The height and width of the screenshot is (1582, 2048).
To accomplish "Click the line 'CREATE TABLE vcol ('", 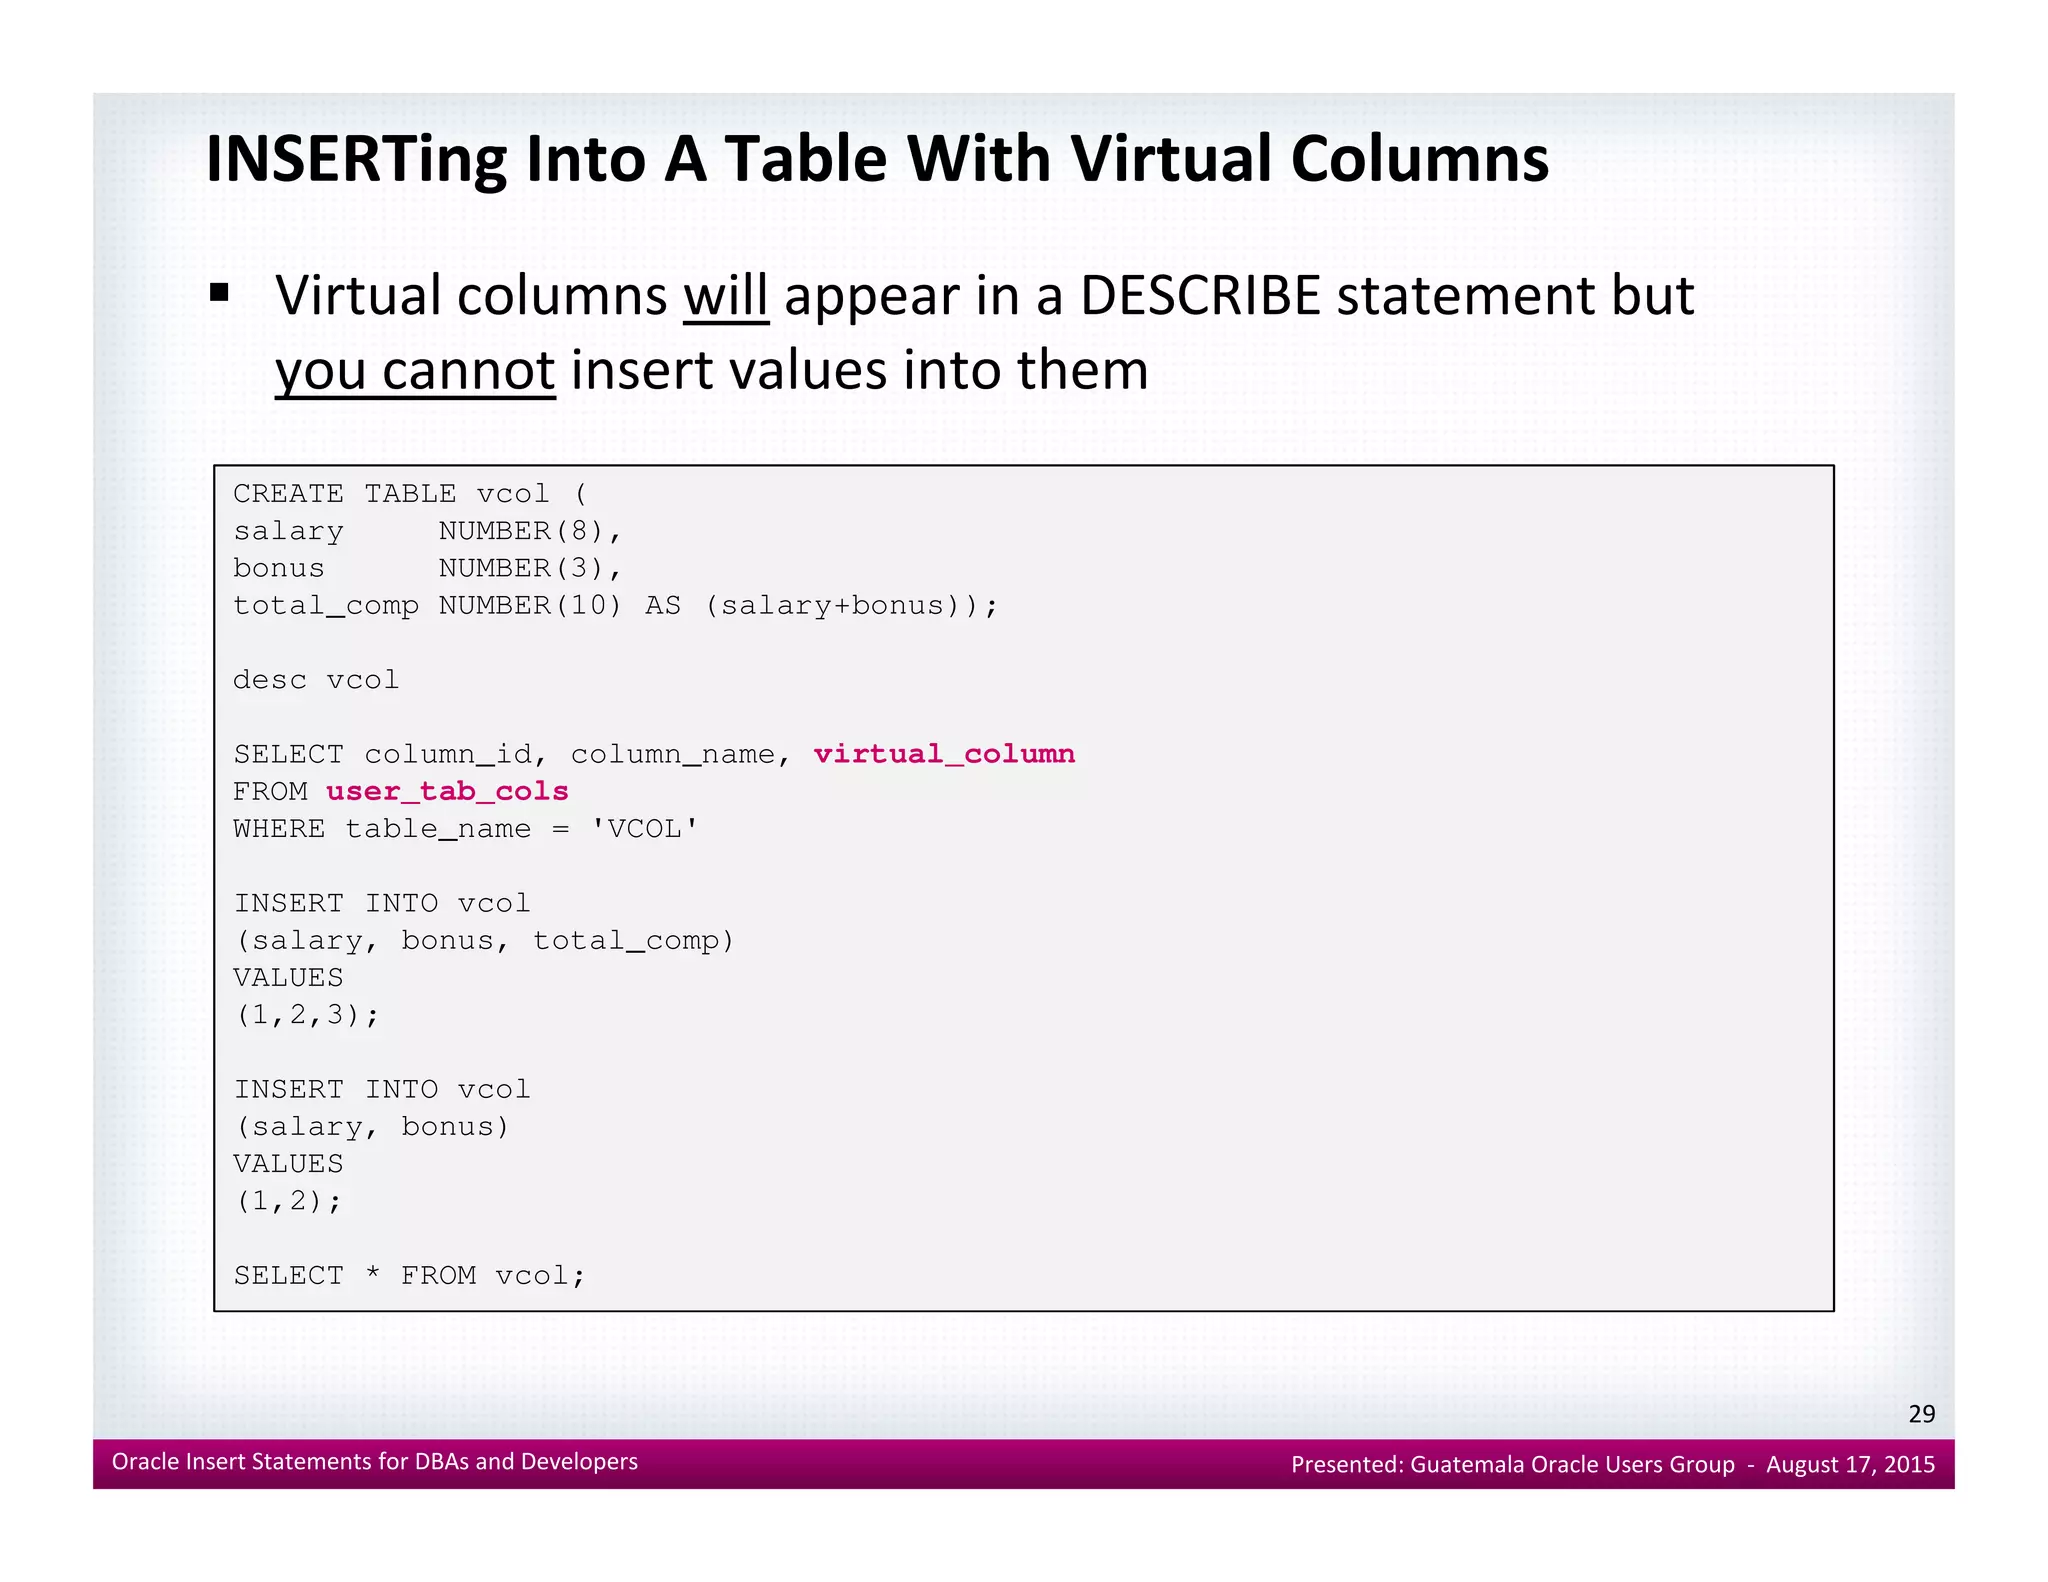I will (411, 494).
